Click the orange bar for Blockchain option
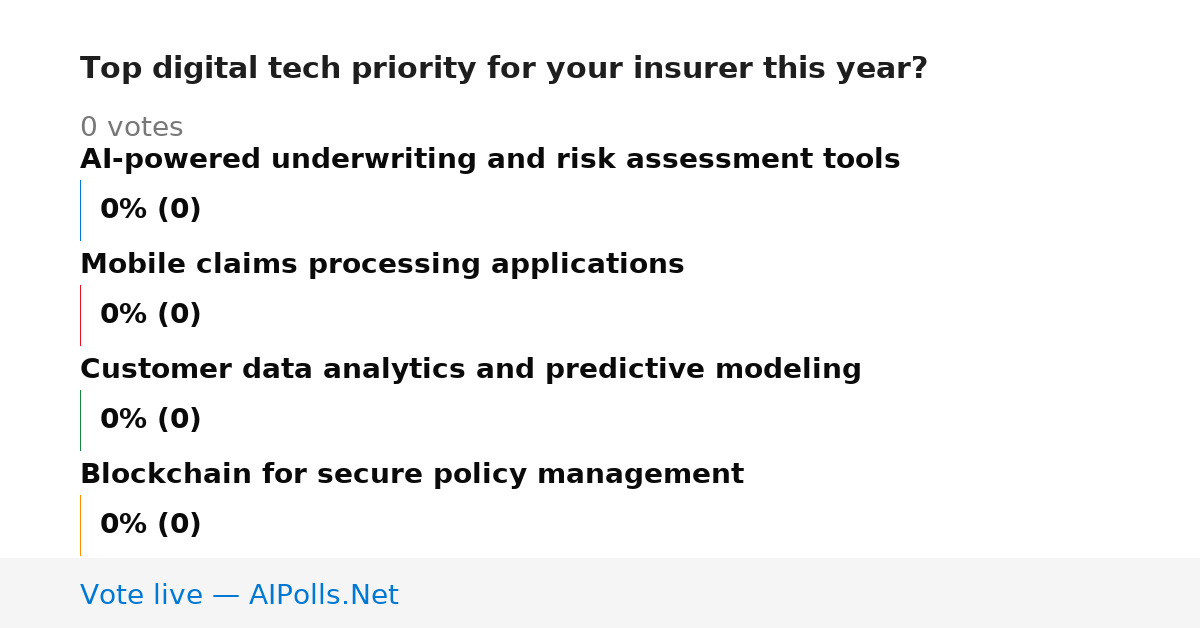 click(x=81, y=525)
